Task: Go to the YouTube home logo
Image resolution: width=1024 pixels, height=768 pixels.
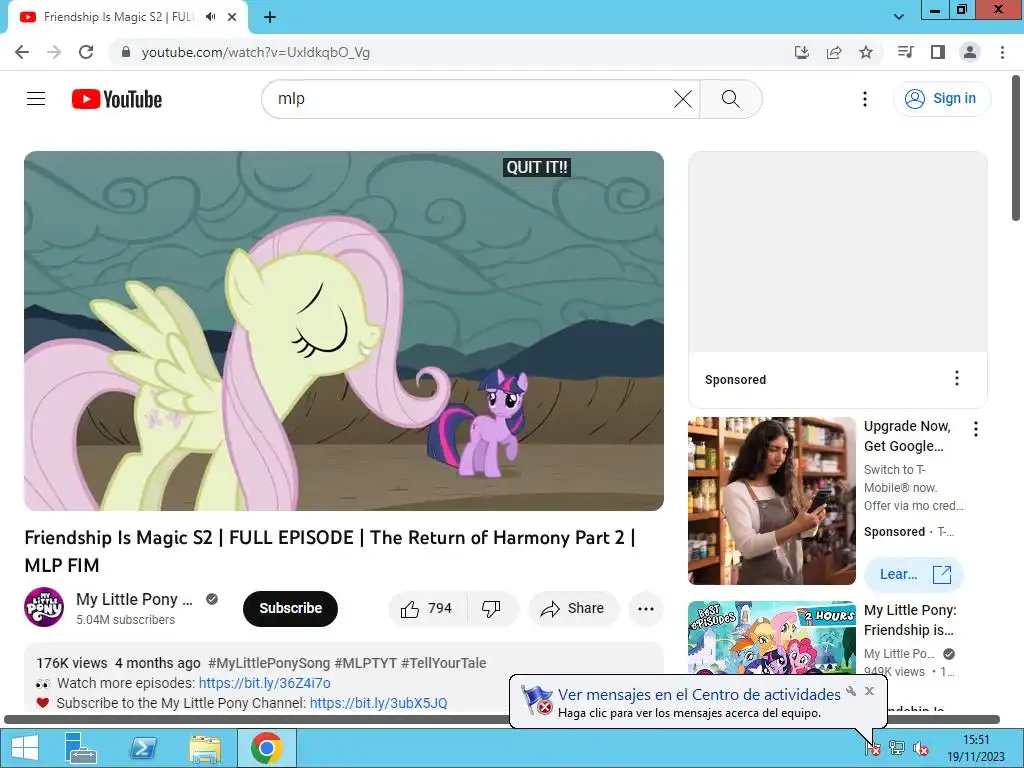Action: tap(117, 99)
